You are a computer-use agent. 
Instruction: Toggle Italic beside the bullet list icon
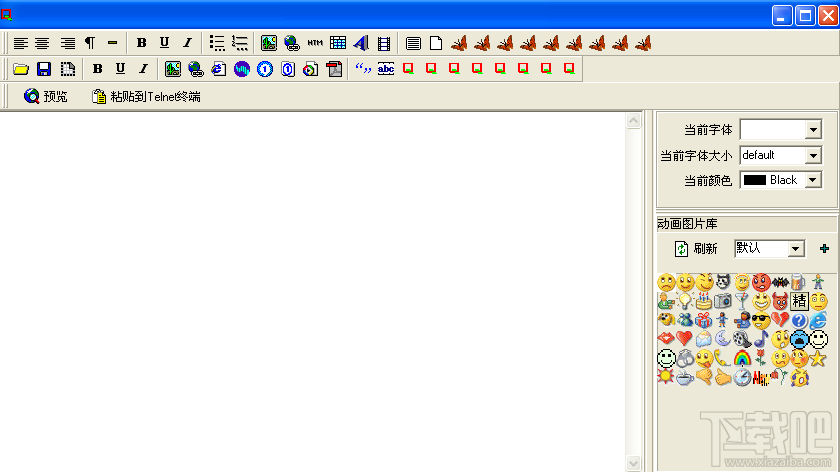(187, 43)
